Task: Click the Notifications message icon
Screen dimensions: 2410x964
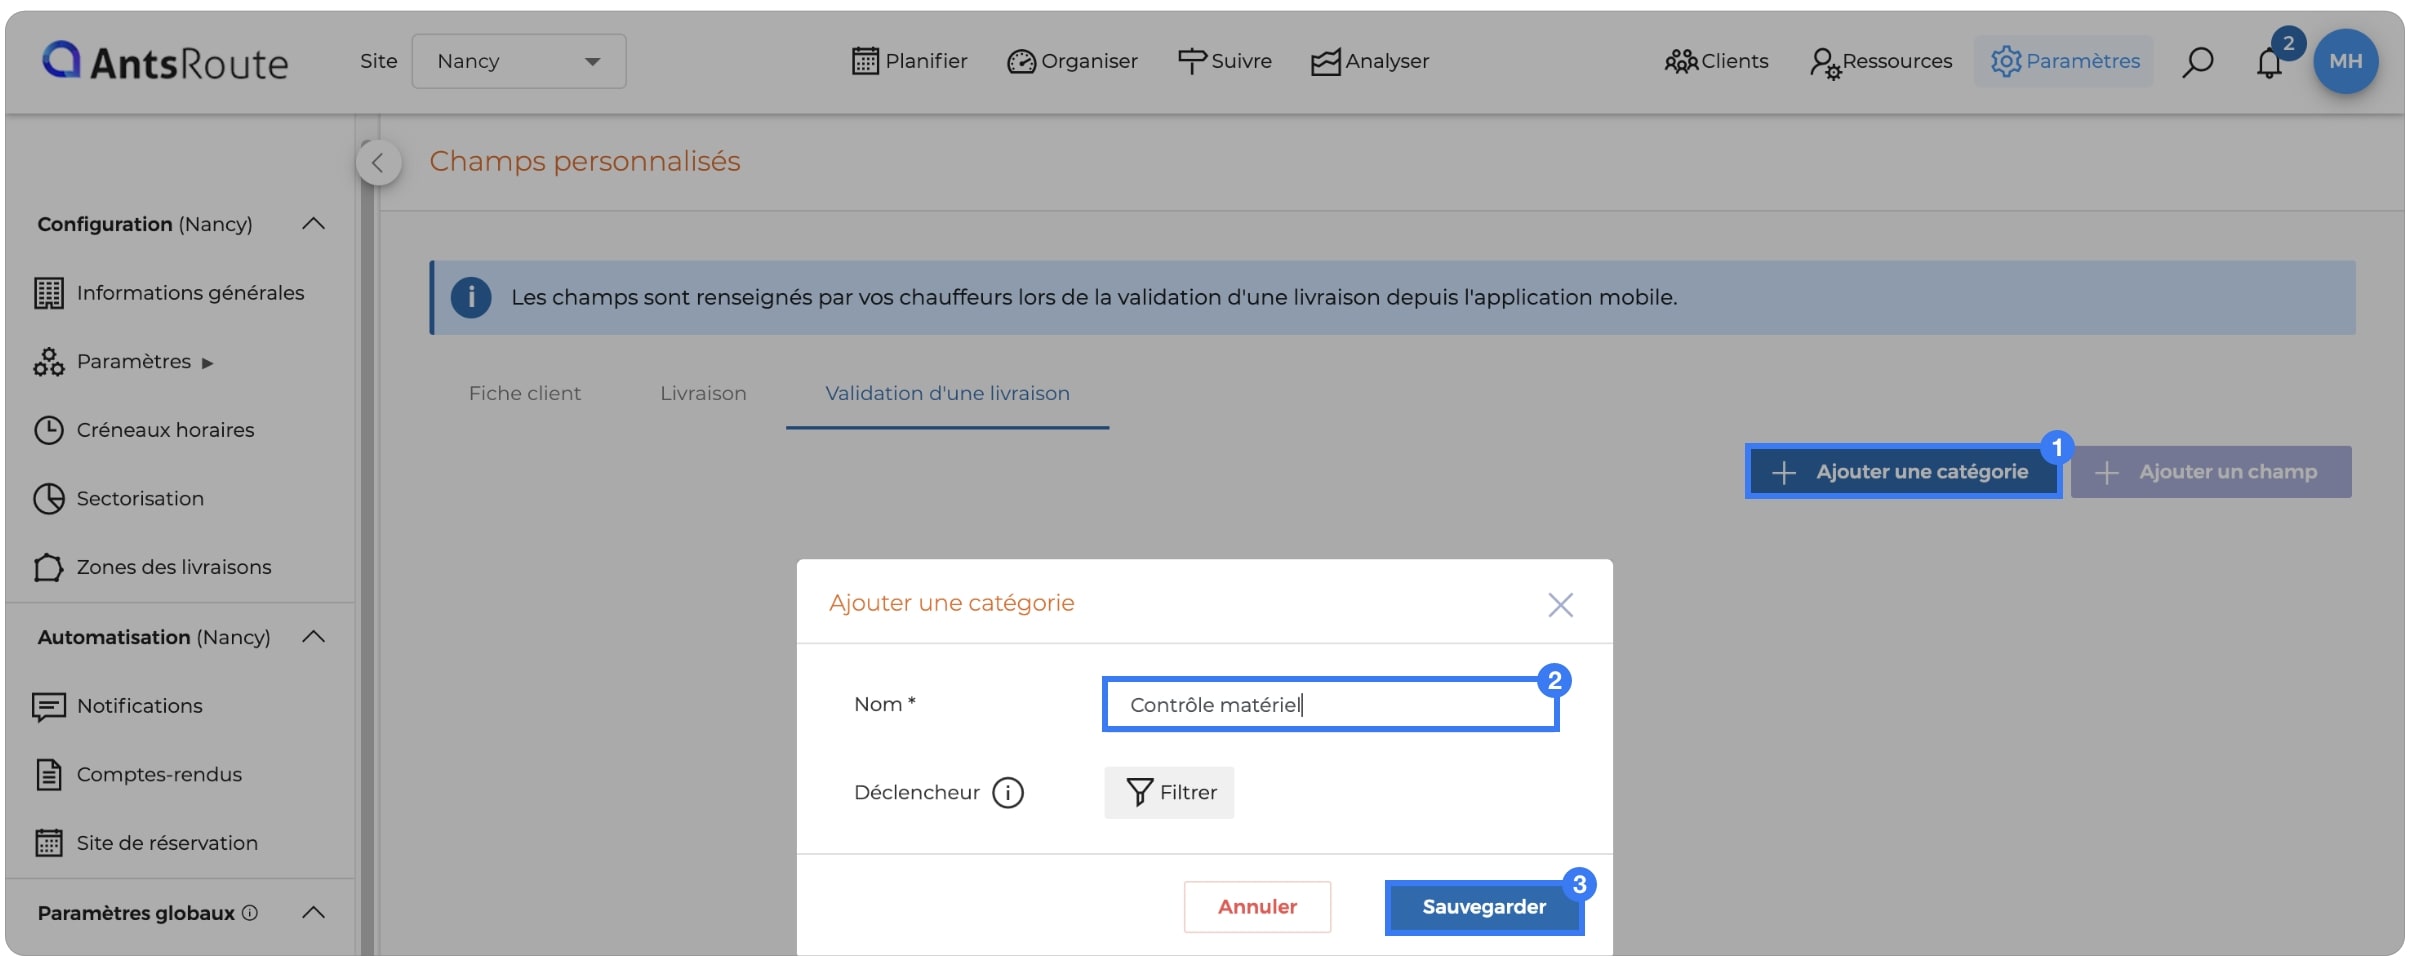Action: [x=48, y=707]
